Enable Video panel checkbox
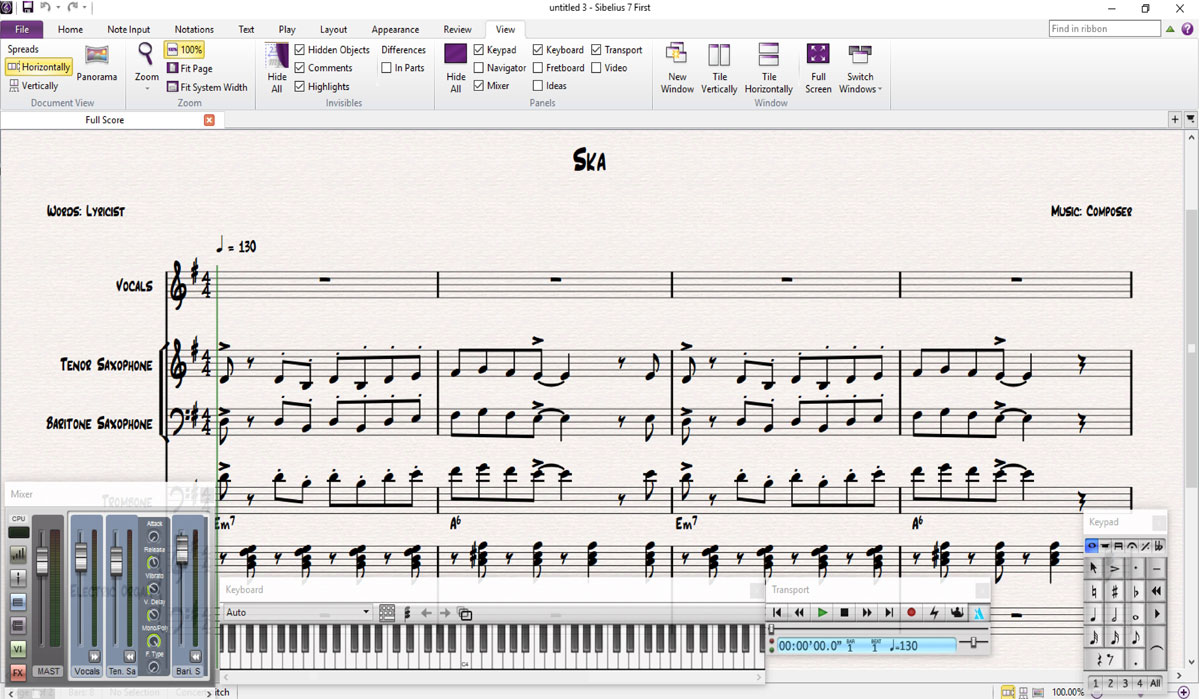The width and height of the screenshot is (1200, 699). [596, 68]
